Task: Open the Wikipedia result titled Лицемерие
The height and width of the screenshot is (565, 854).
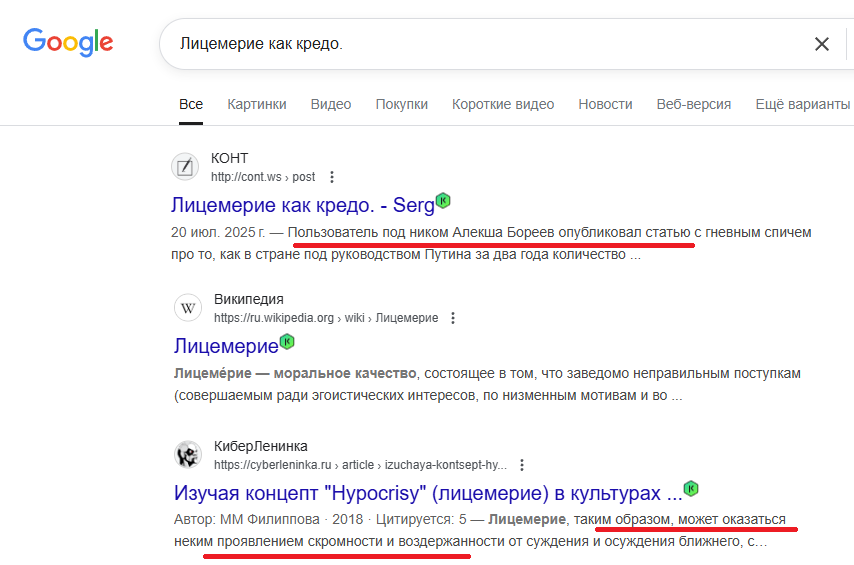Action: click(226, 346)
